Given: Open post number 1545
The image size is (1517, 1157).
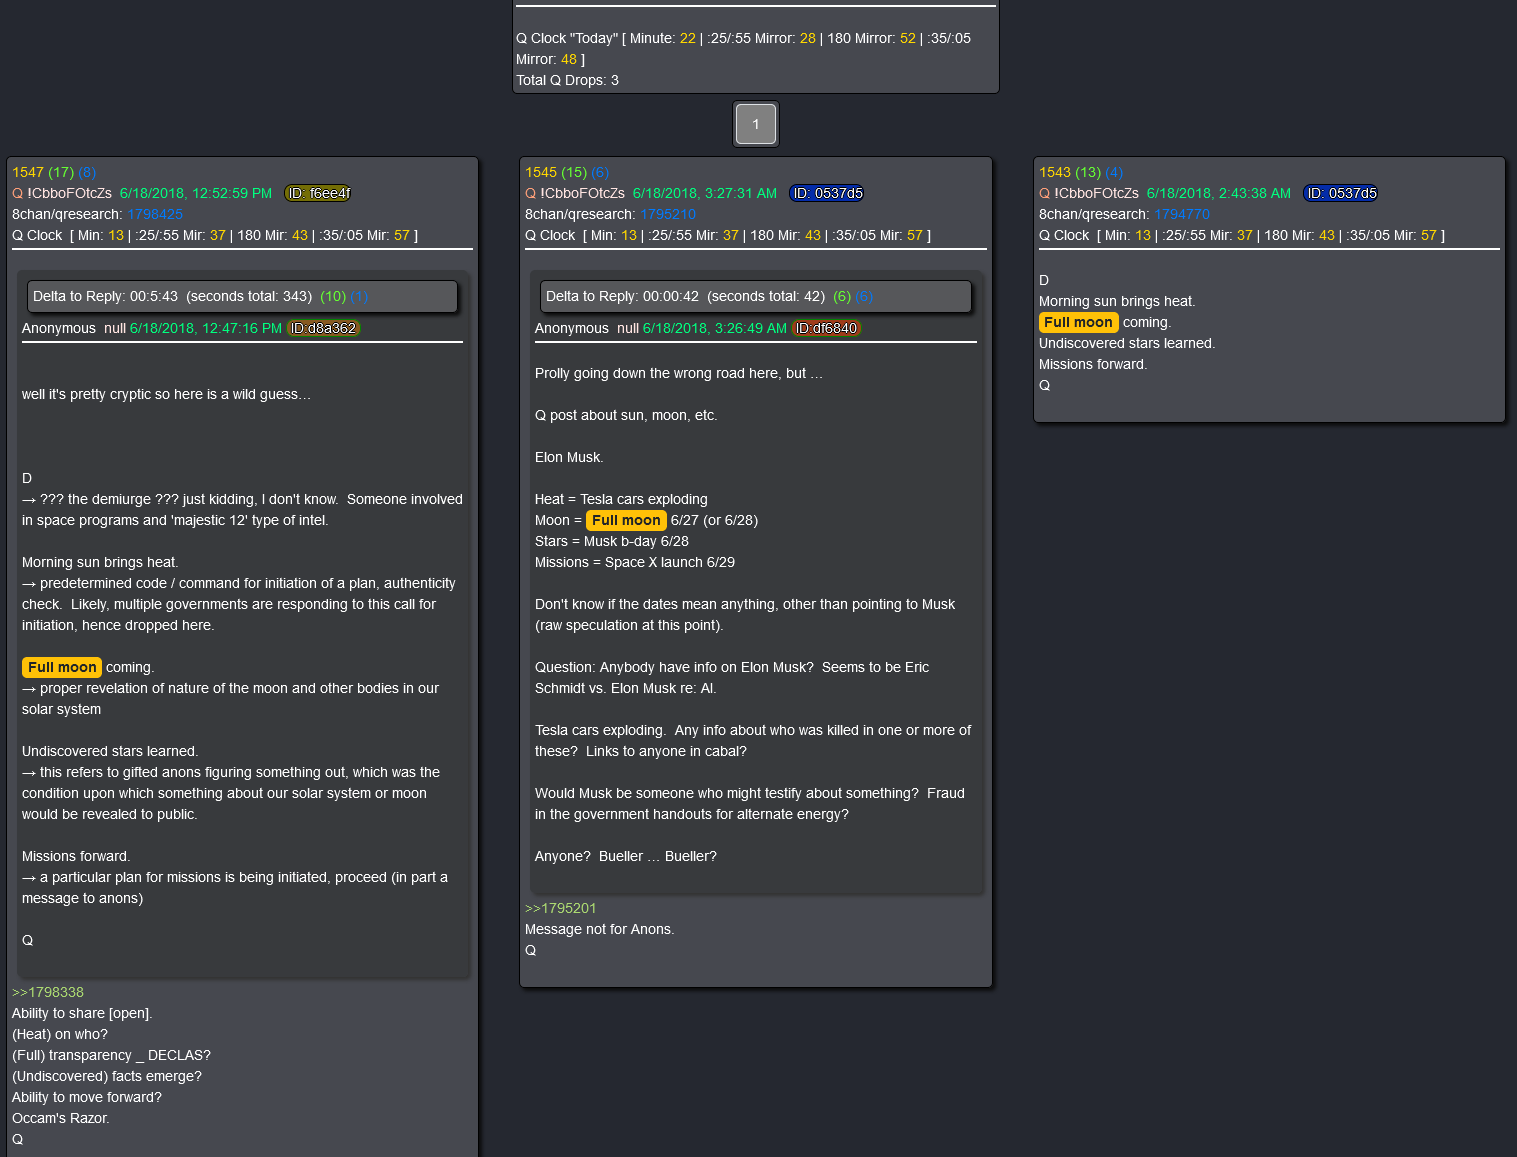Looking at the screenshot, I should tap(541, 172).
